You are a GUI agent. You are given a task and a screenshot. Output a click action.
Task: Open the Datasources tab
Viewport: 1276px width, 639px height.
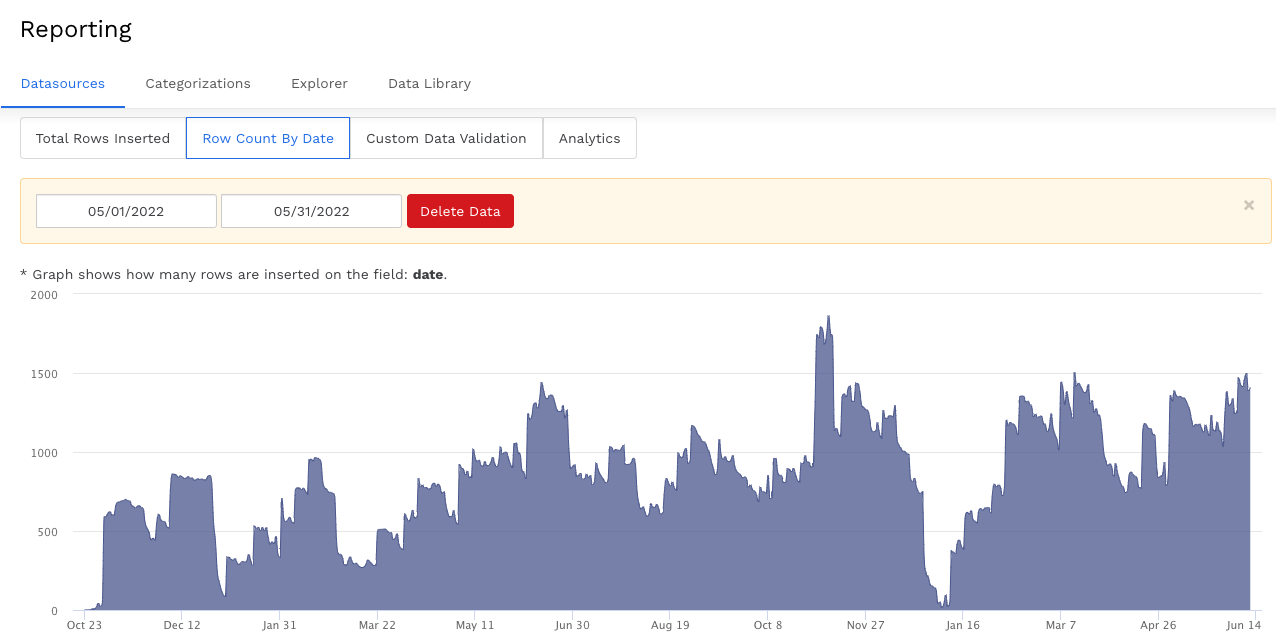tap(63, 84)
